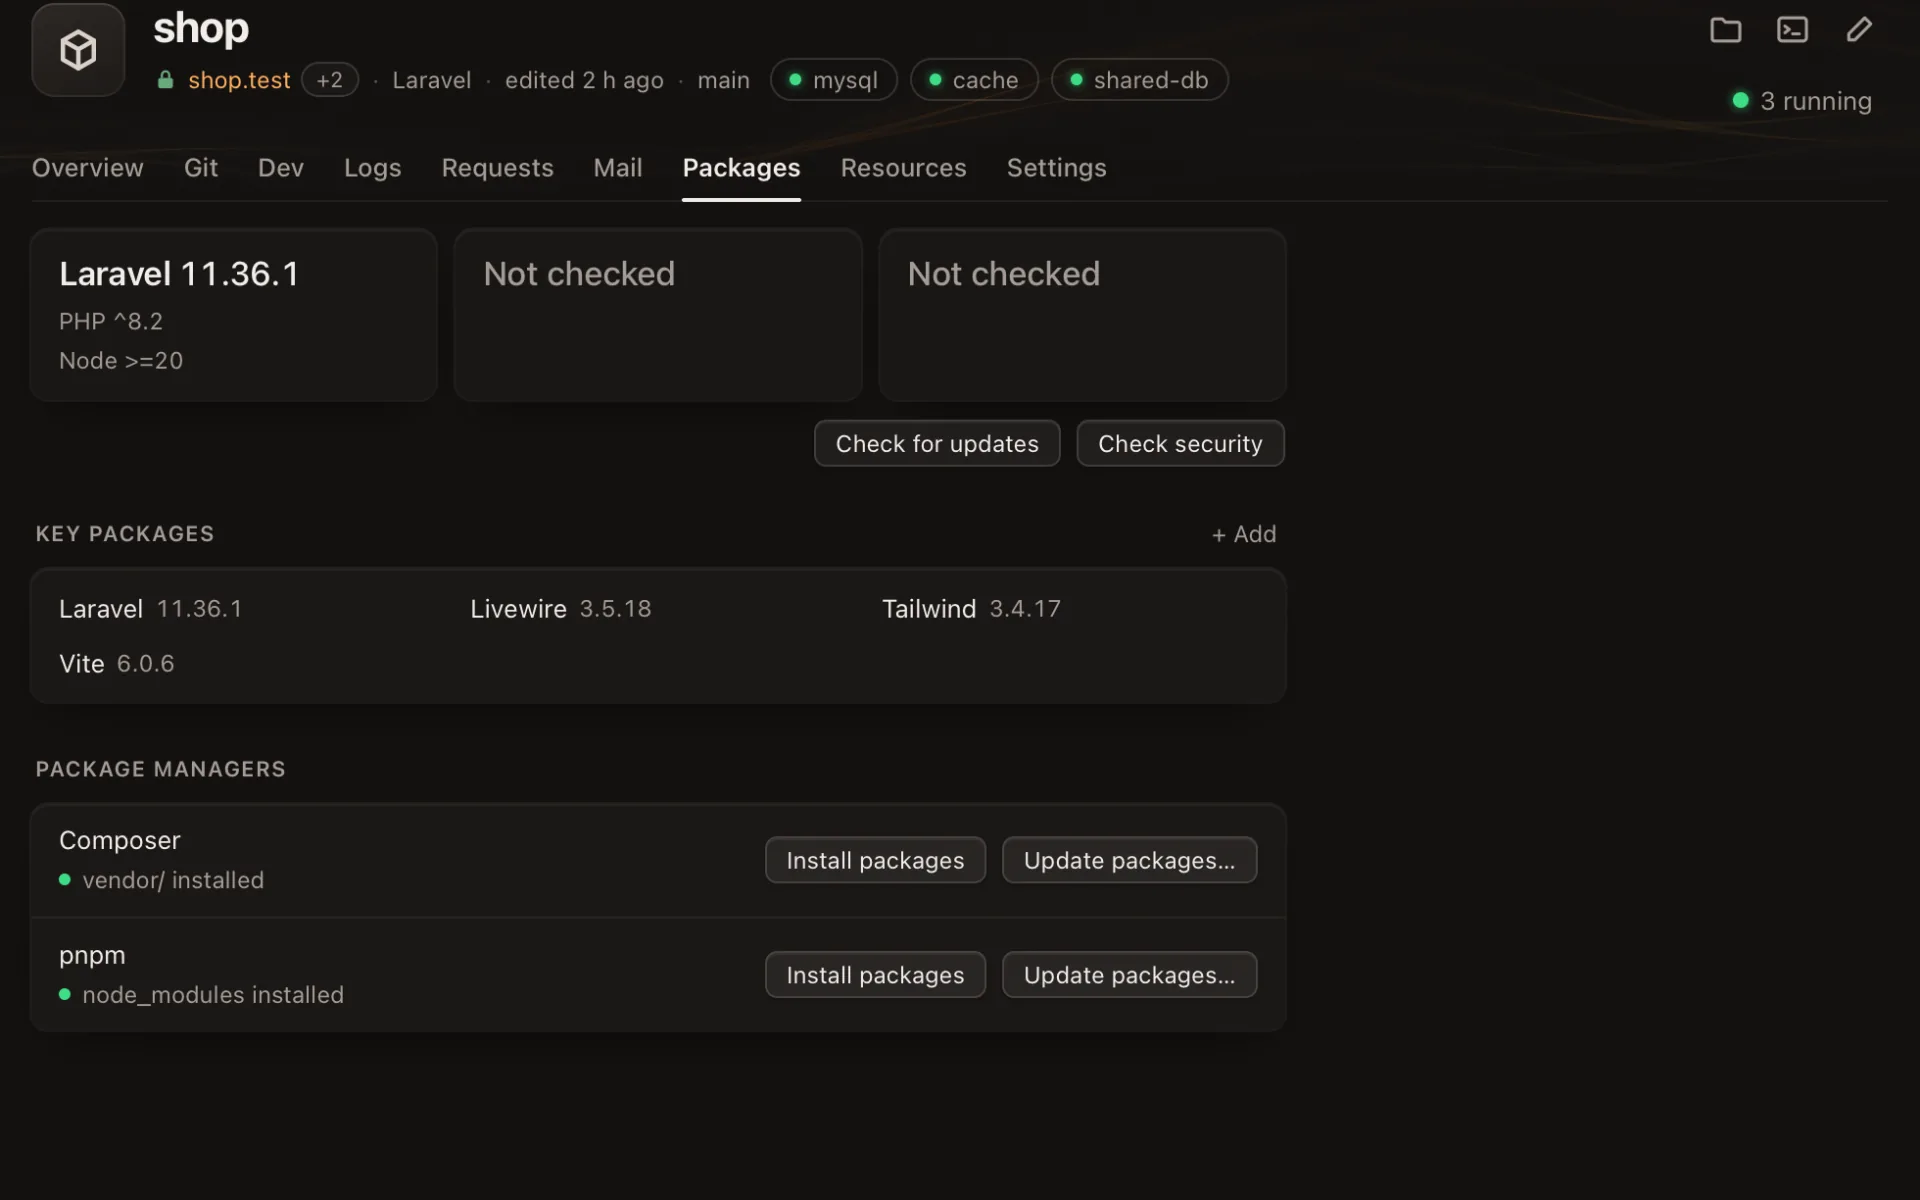Click the Check for updates button
1920x1200 pixels.
coord(937,443)
